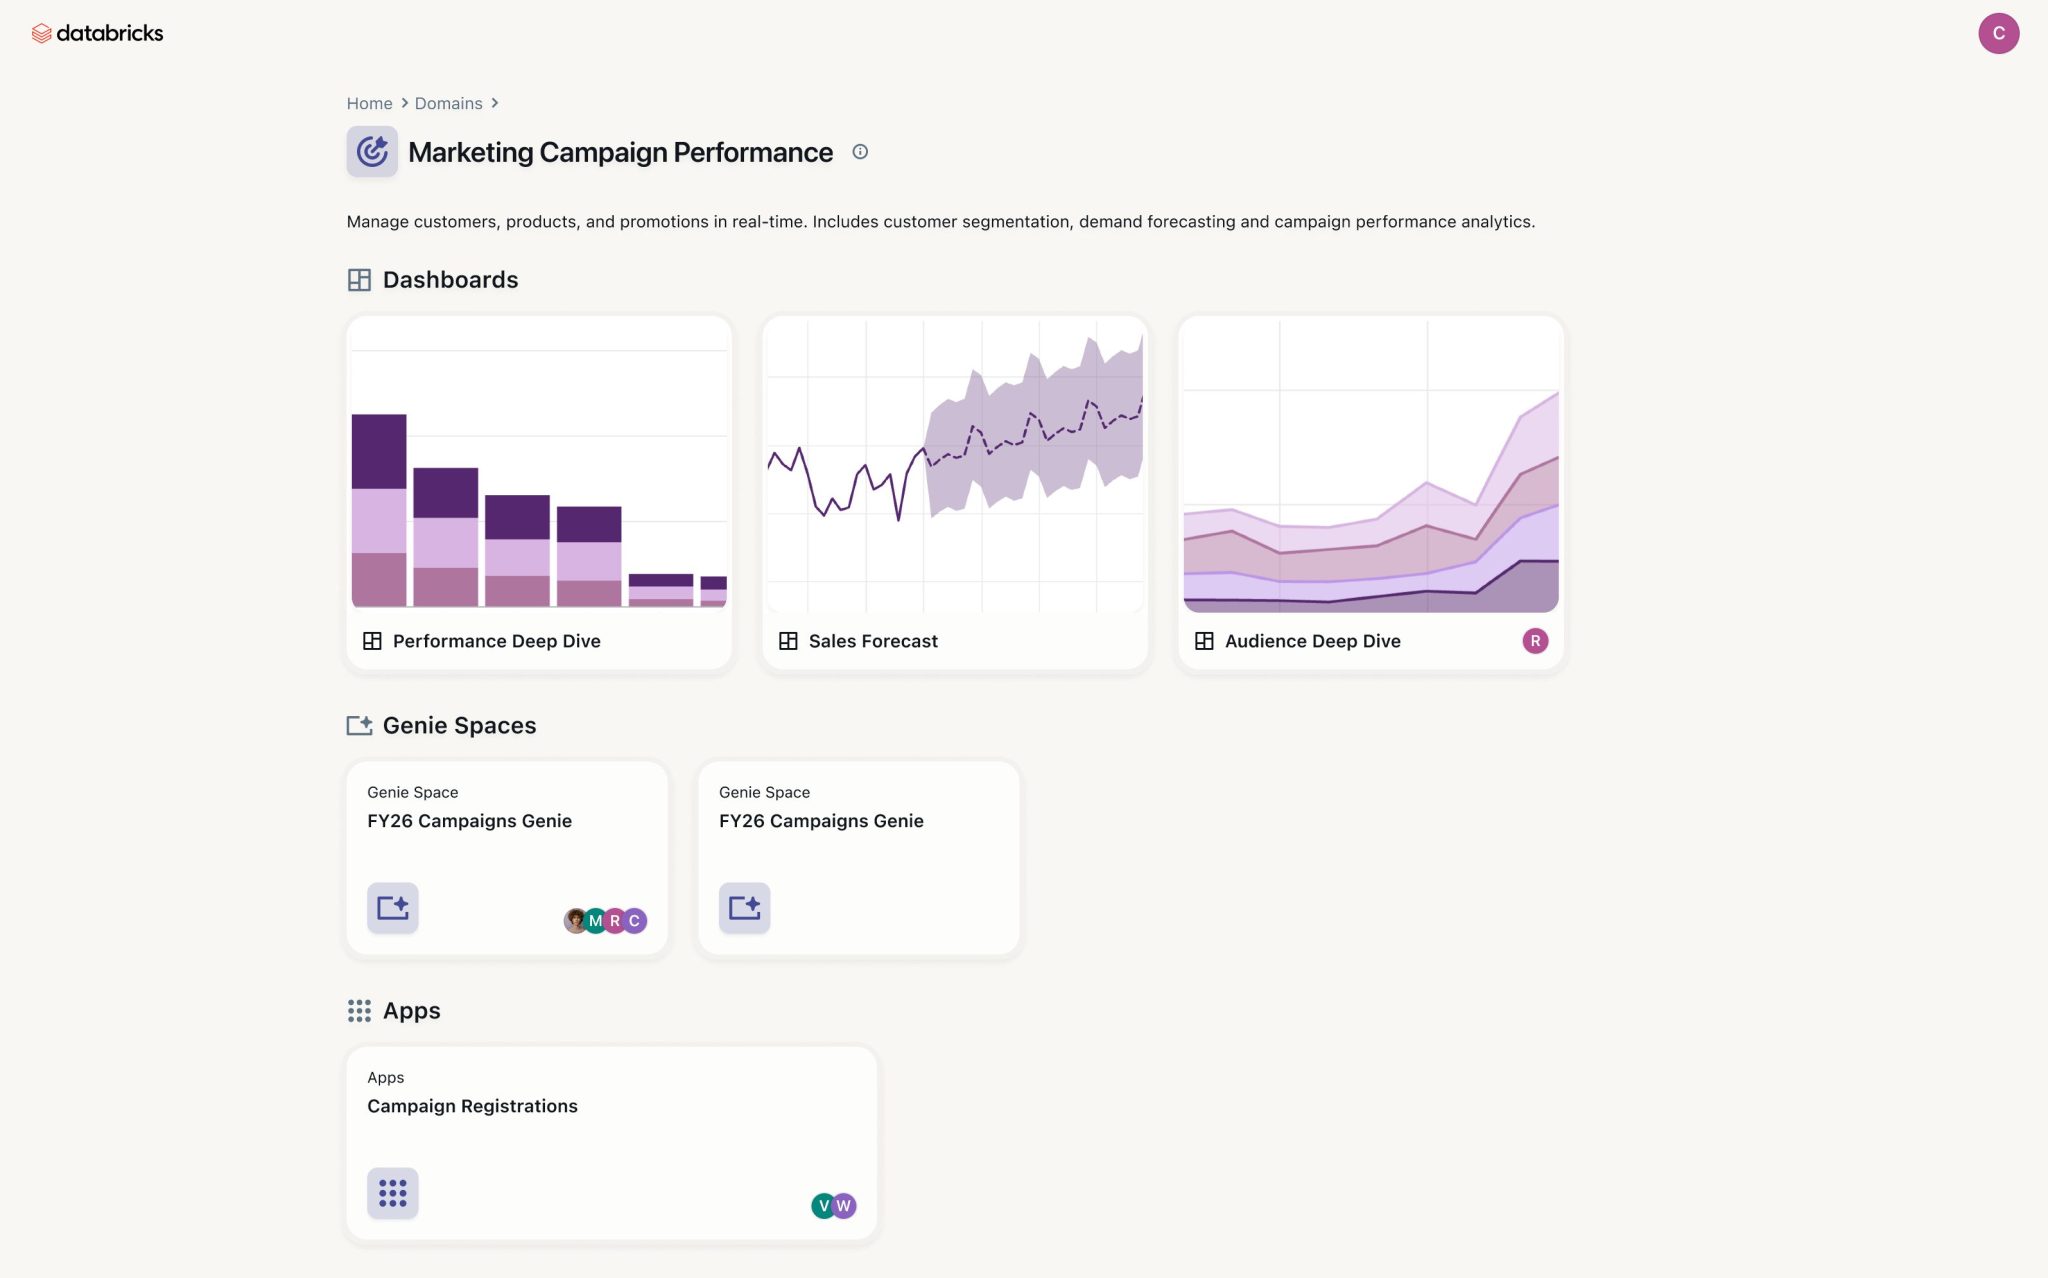Click the dashboard icon beside Performance Deep Dive
2048x1278 pixels.
click(x=373, y=640)
